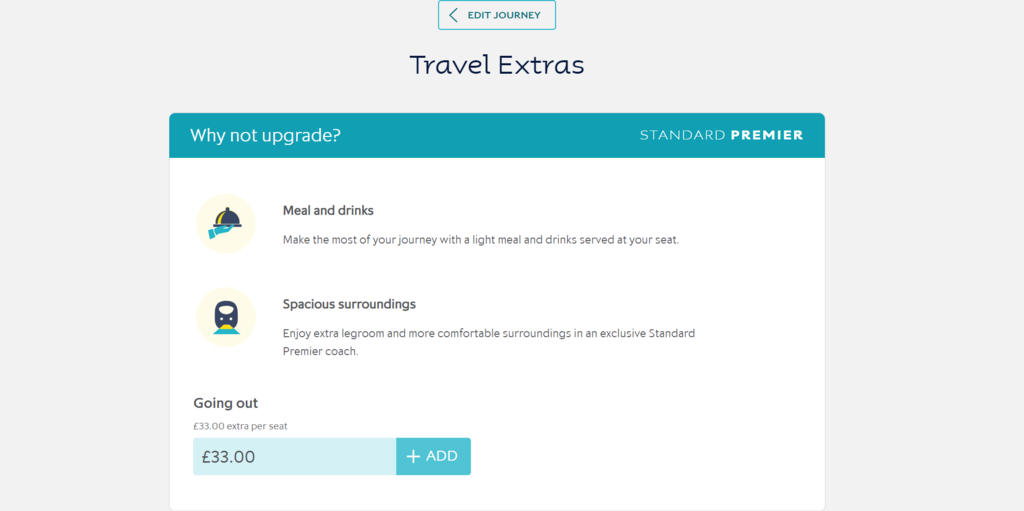Click the 'Why not upgrade?' header text
1024x511 pixels.
tap(265, 135)
